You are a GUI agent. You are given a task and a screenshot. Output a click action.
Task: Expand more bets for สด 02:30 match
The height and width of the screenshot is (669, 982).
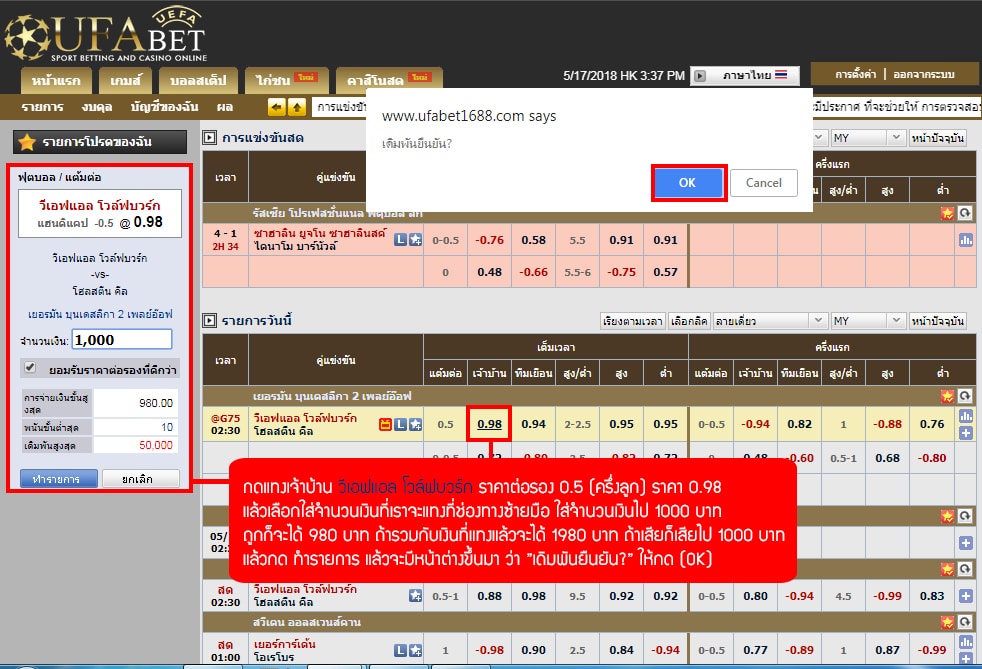pyautogui.click(x=966, y=596)
